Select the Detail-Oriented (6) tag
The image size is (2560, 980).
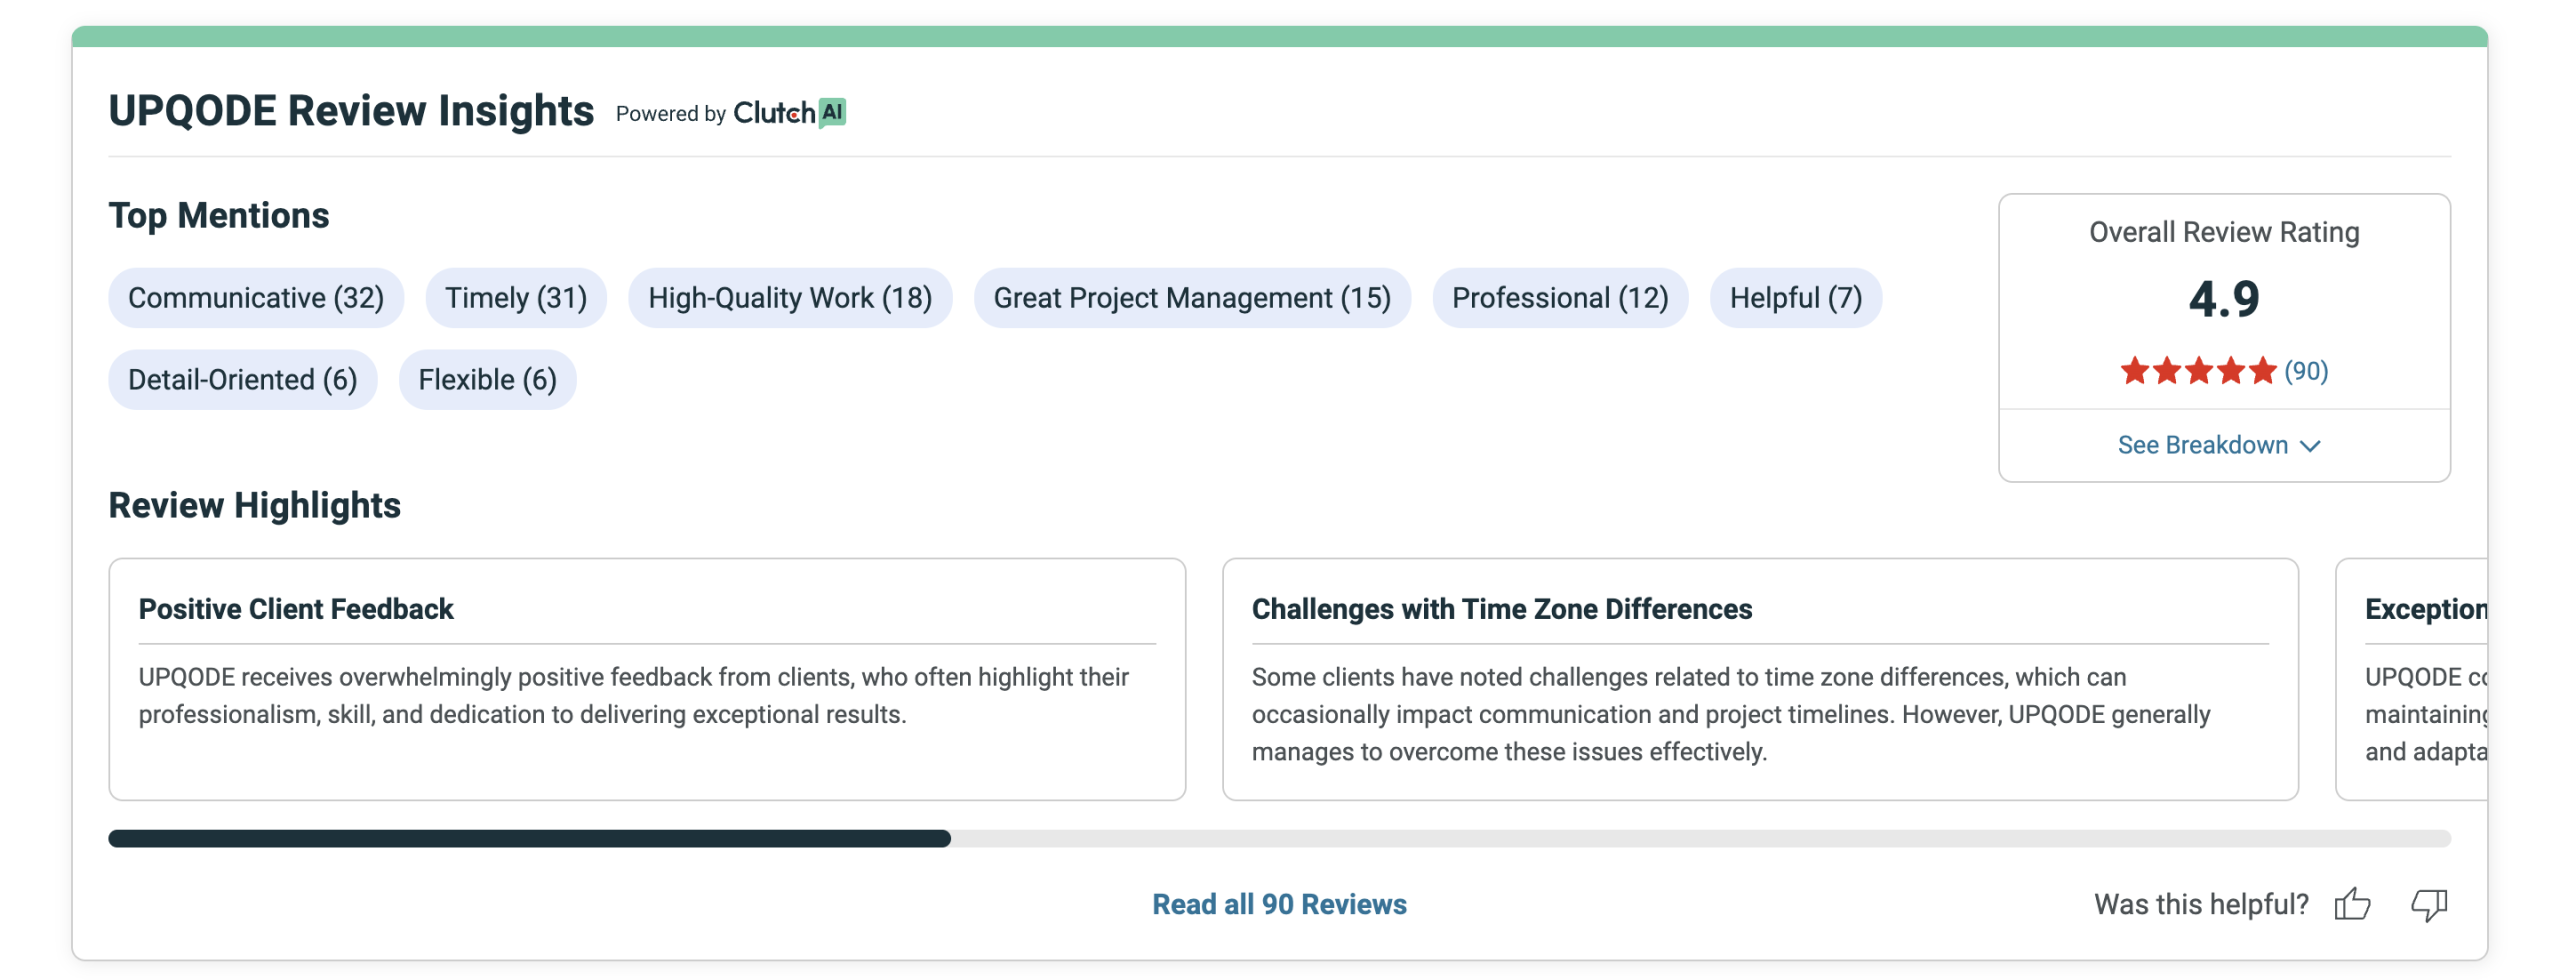click(x=243, y=380)
